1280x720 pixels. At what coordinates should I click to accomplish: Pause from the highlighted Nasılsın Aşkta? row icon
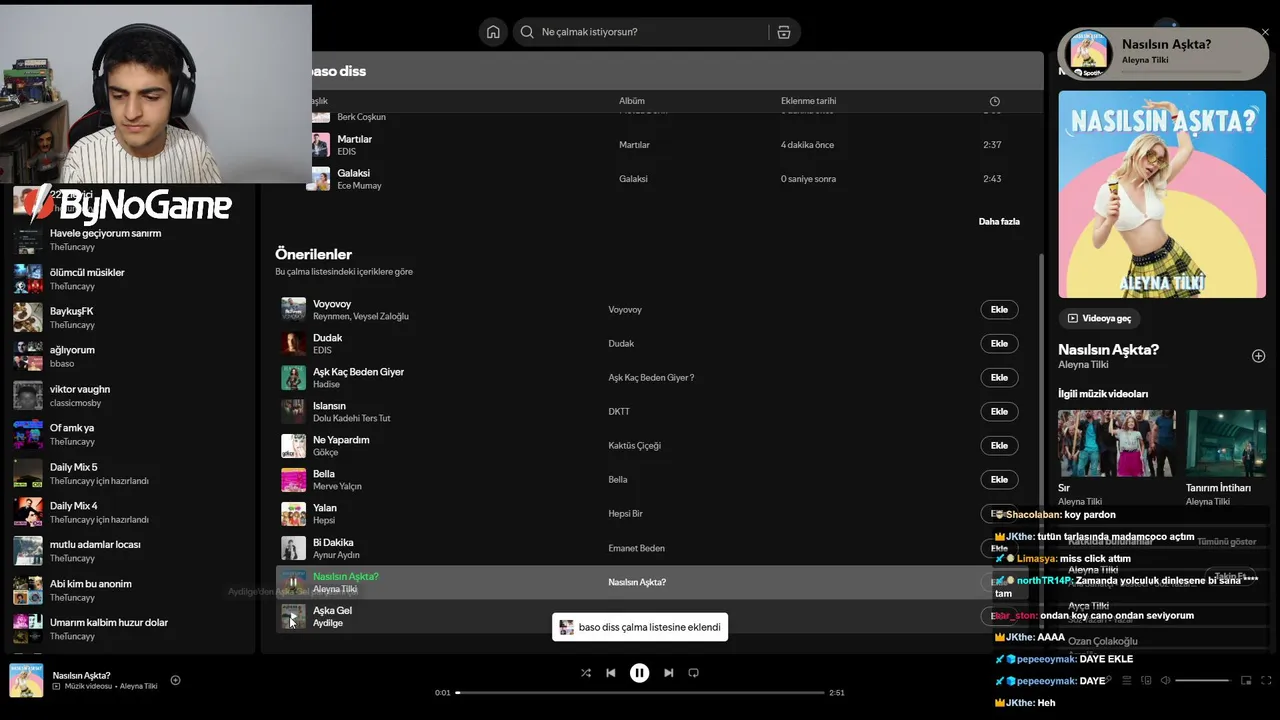(x=293, y=582)
